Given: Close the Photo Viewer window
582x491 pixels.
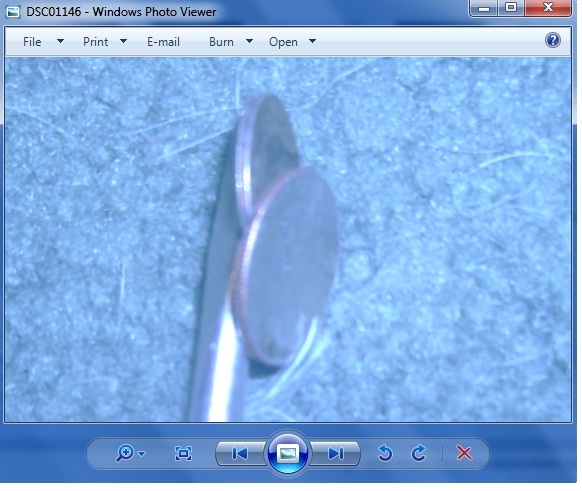Looking at the screenshot, I should click(x=548, y=7).
